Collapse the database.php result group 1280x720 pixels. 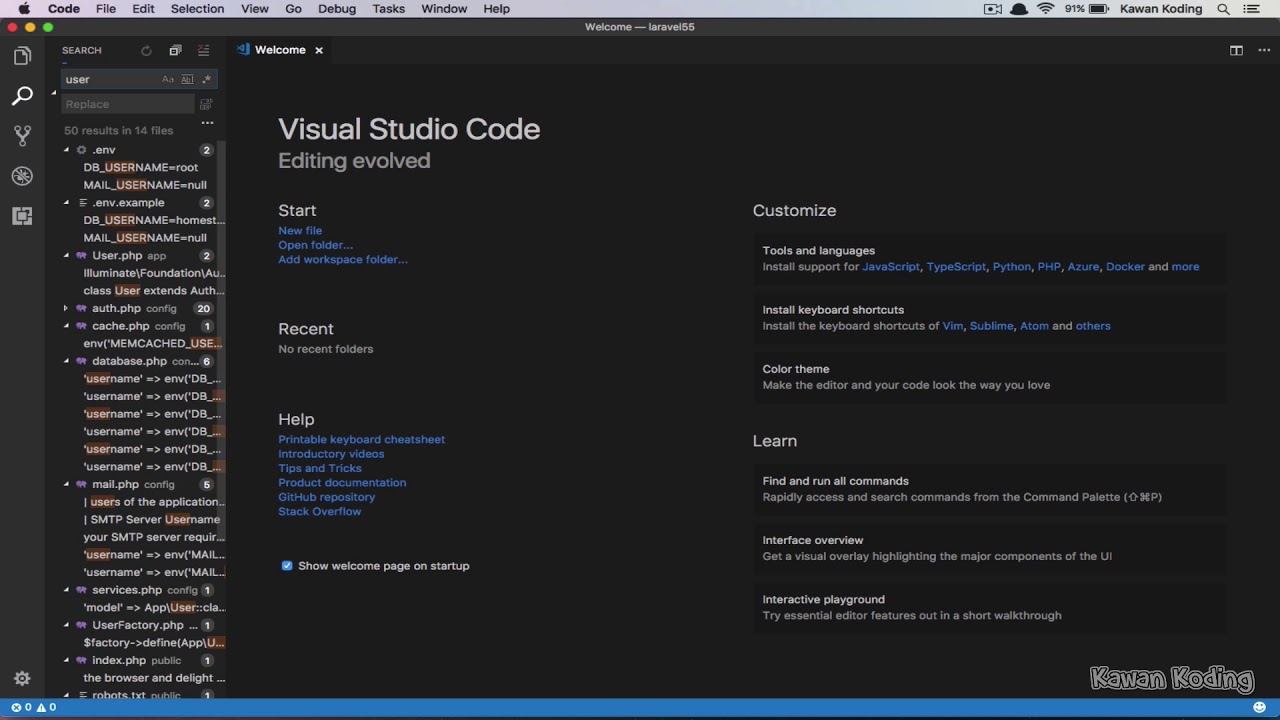tap(67, 361)
